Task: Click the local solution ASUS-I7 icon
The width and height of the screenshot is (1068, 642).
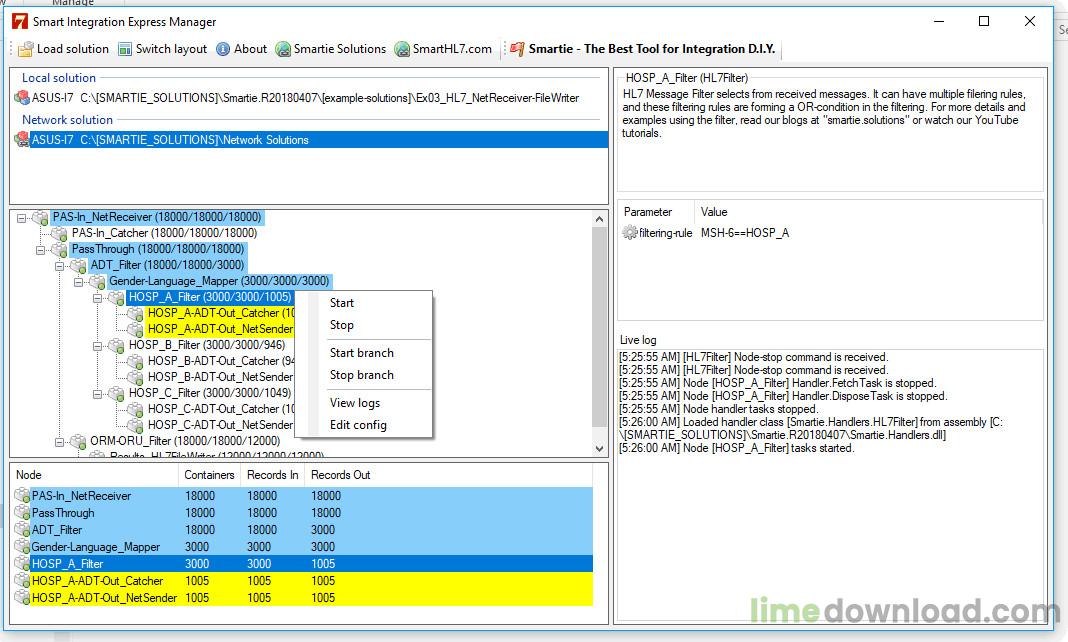Action: coord(22,98)
